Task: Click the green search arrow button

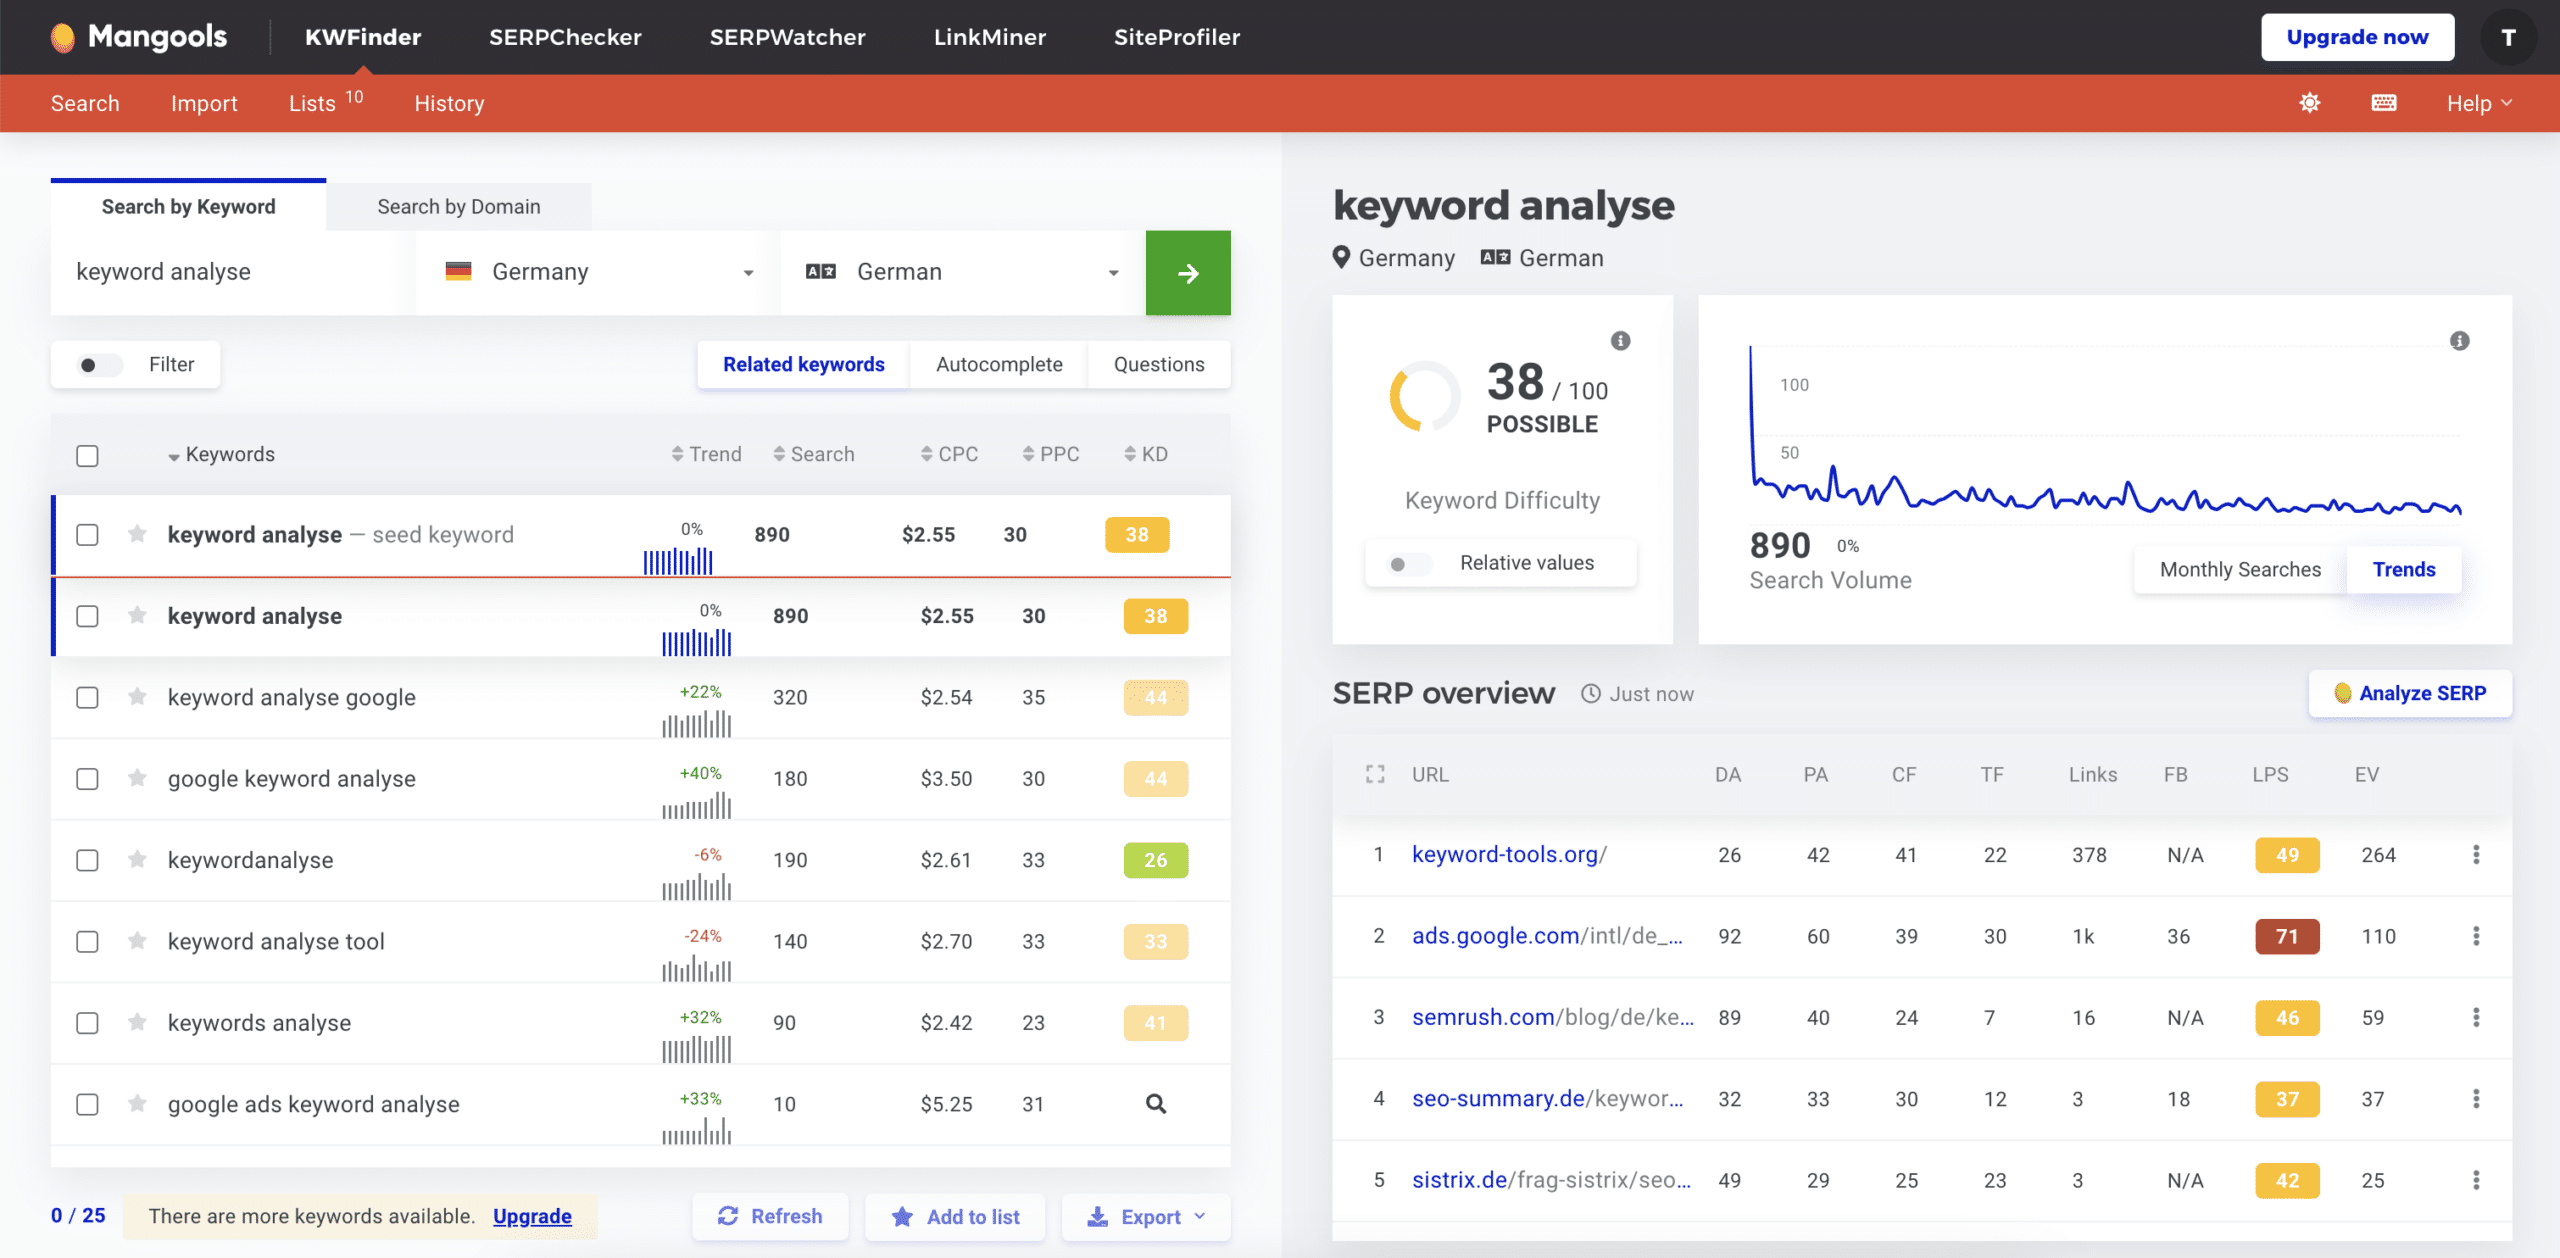Action: 1188,273
